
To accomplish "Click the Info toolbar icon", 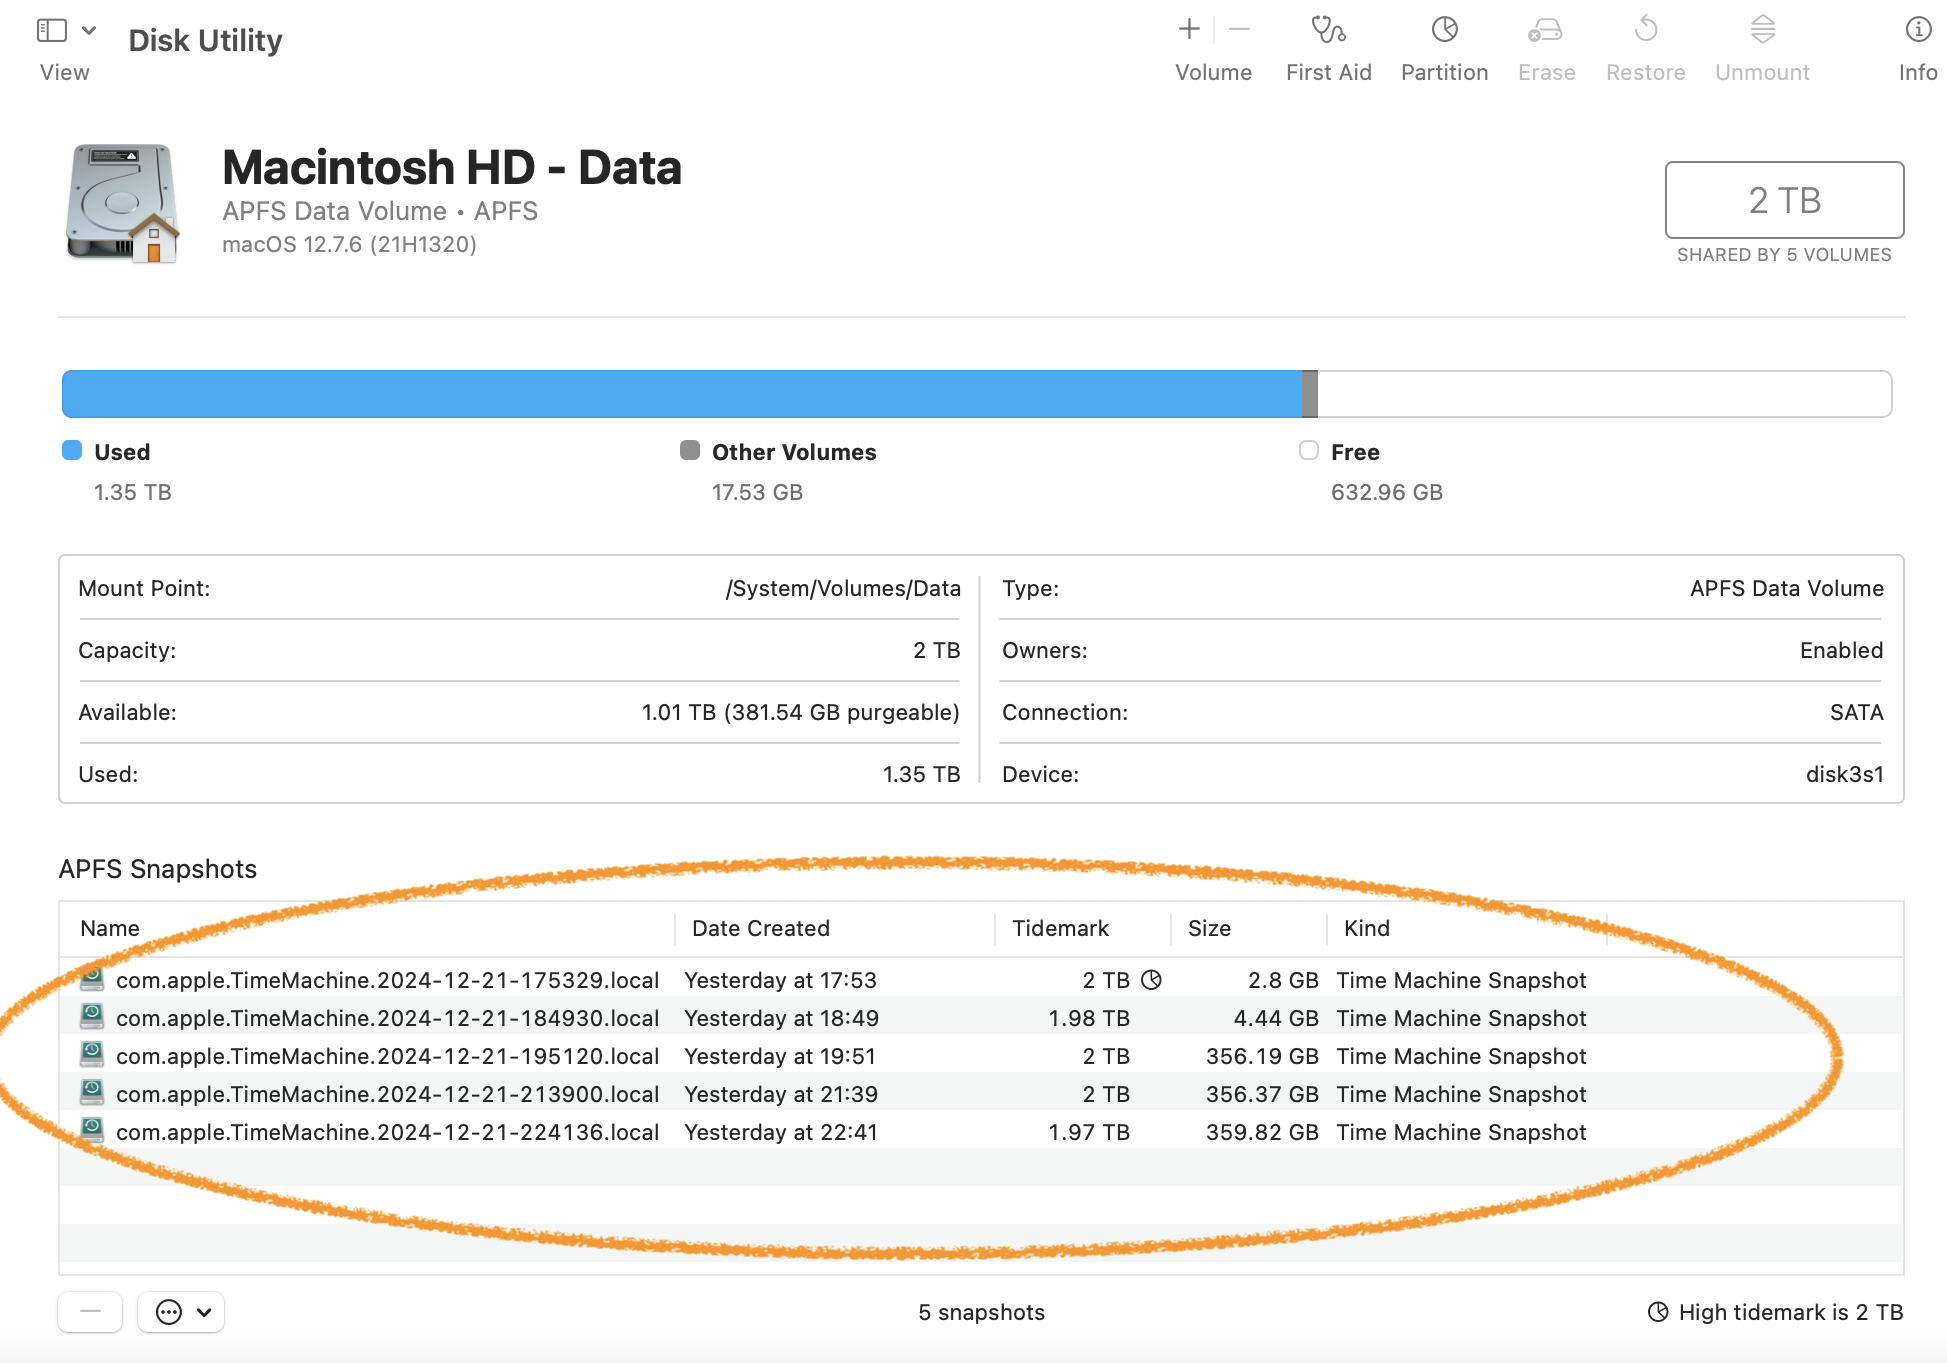I will [1917, 30].
